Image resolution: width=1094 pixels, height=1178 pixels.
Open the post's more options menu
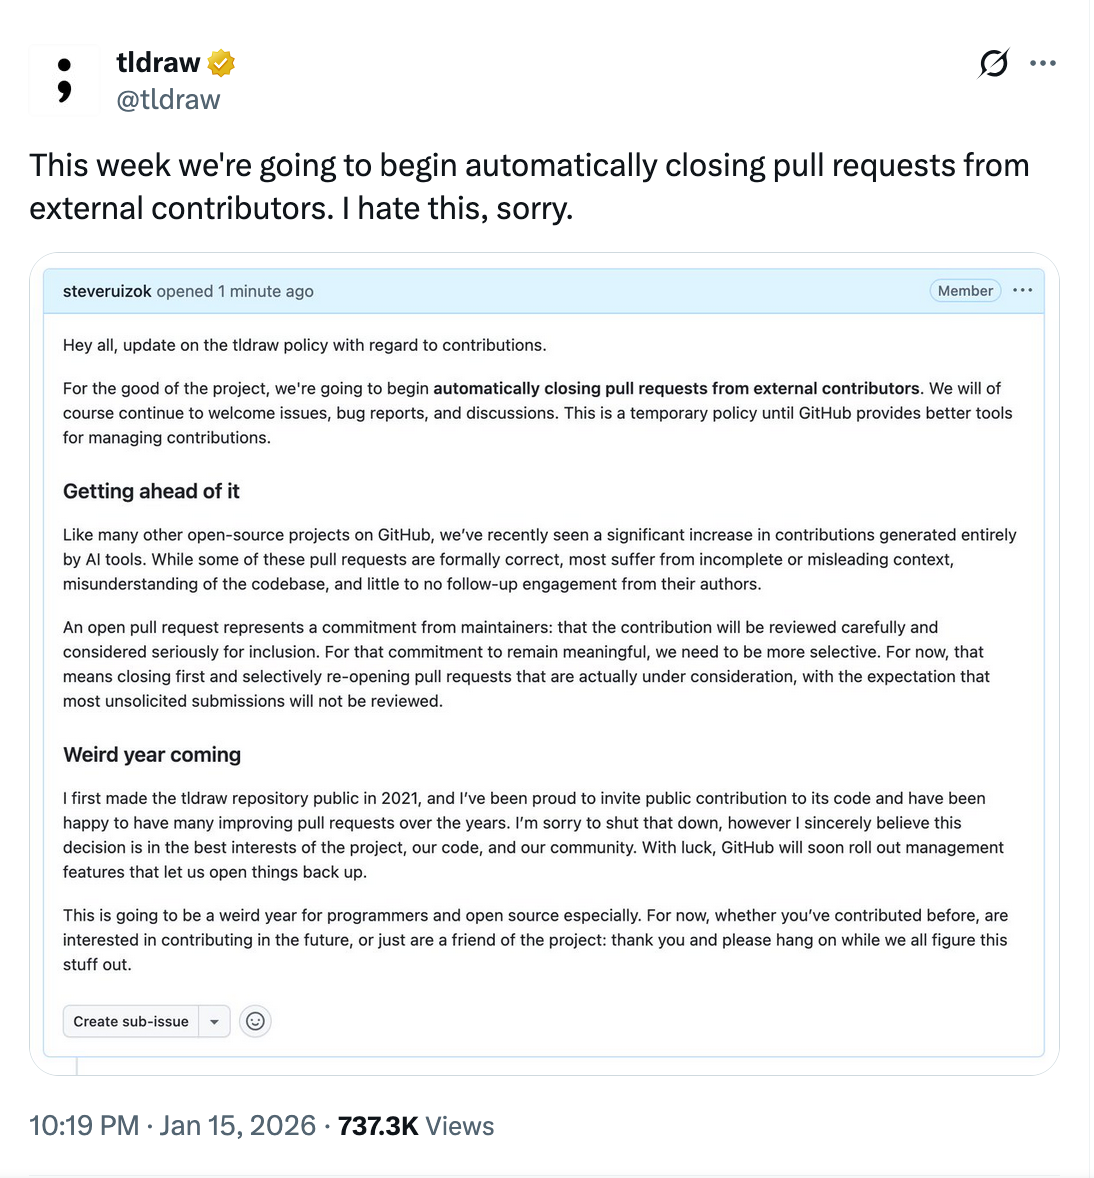pos(1043,64)
